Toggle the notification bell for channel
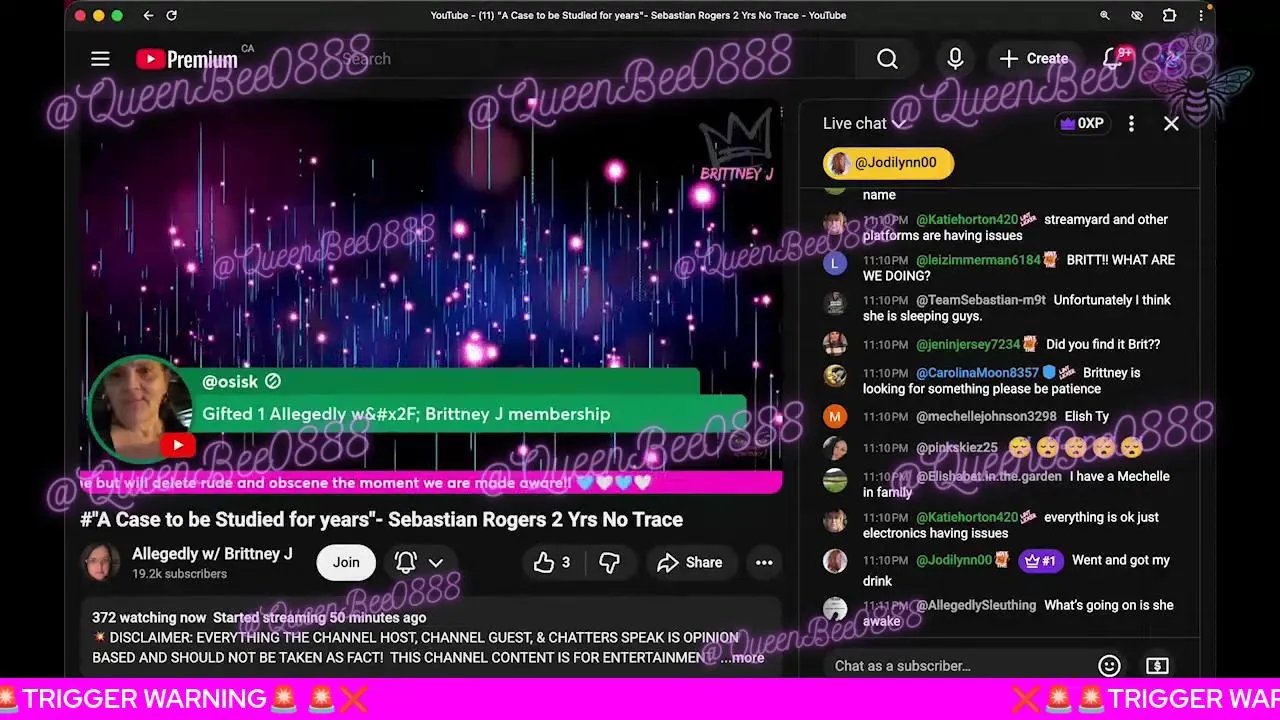The height and width of the screenshot is (720, 1280). pyautogui.click(x=405, y=562)
